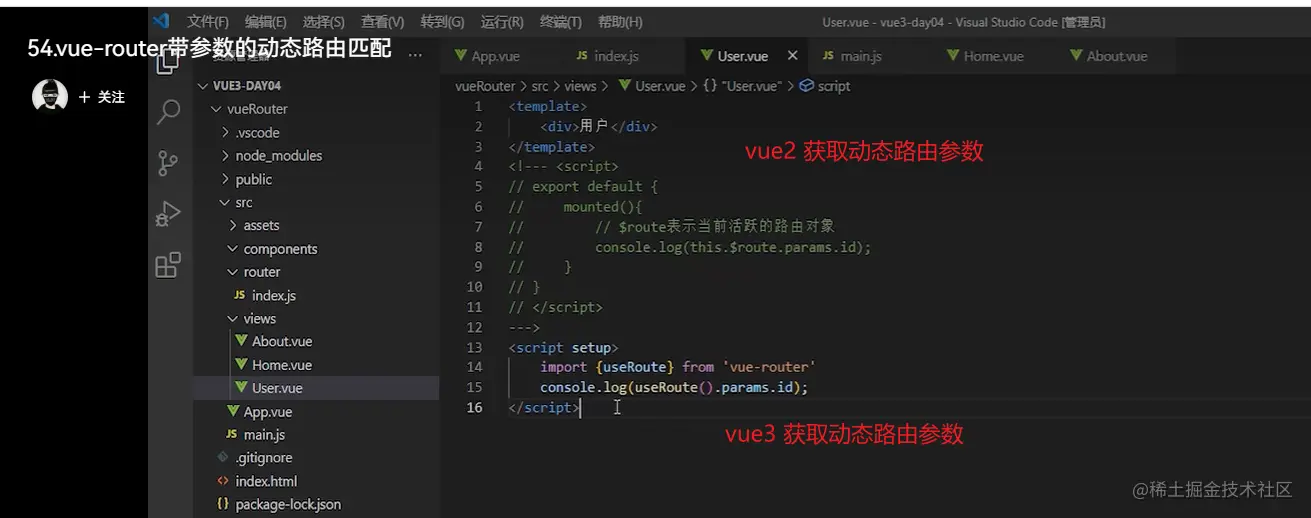This screenshot has height=518, width=1311.
Task: Click line number 14 in the gutter
Action: tap(474, 367)
